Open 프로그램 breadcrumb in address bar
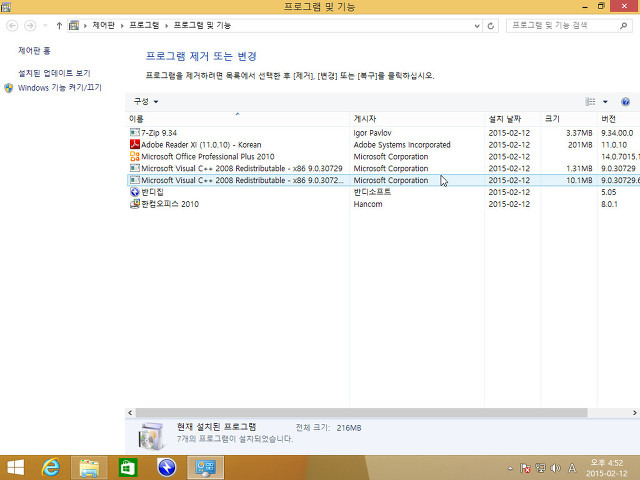Viewport: 640px width, 480px height. click(144, 25)
